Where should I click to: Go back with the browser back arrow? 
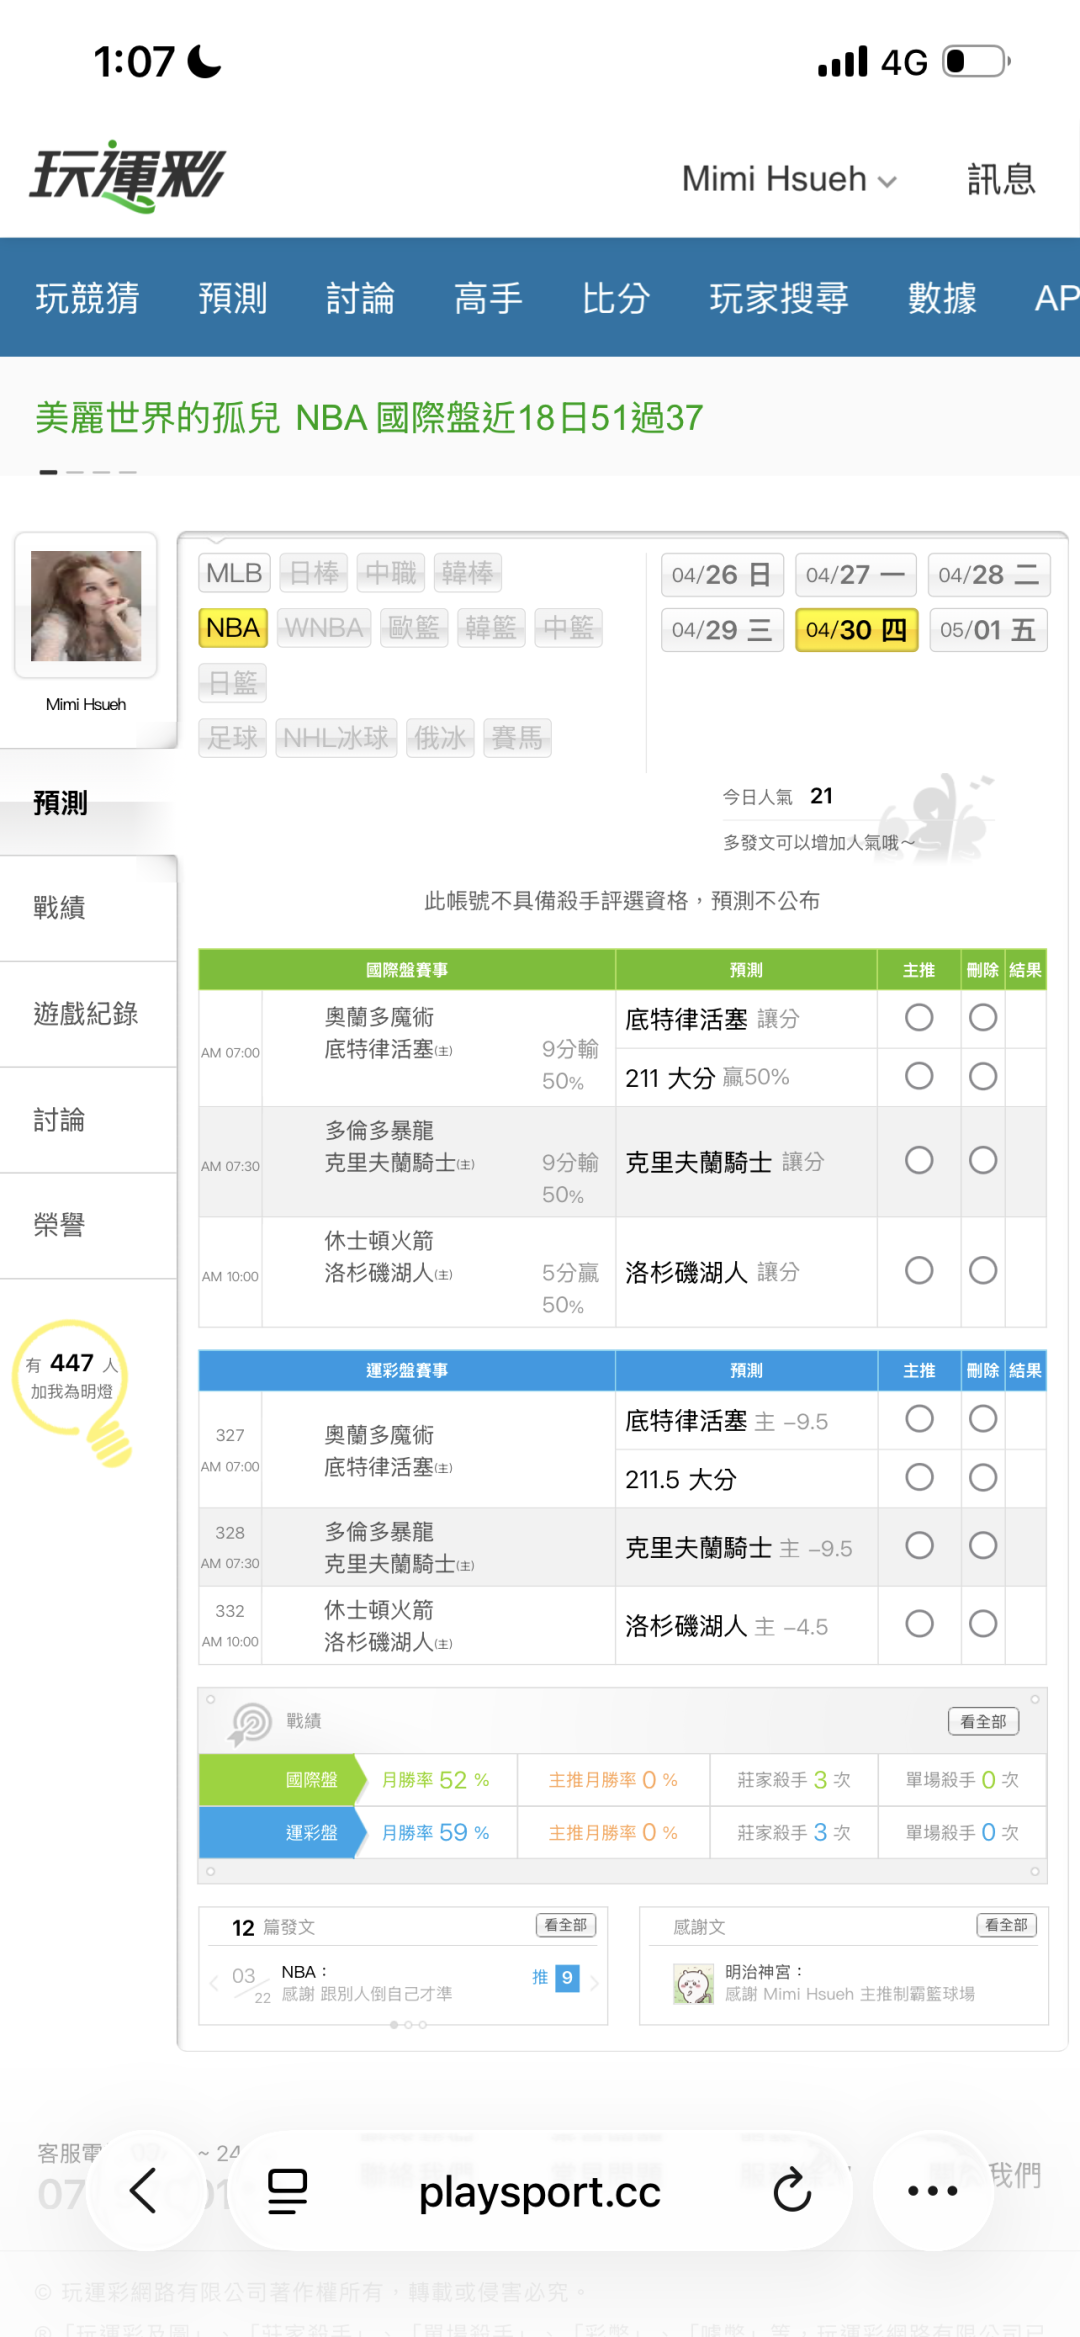tap(144, 2191)
